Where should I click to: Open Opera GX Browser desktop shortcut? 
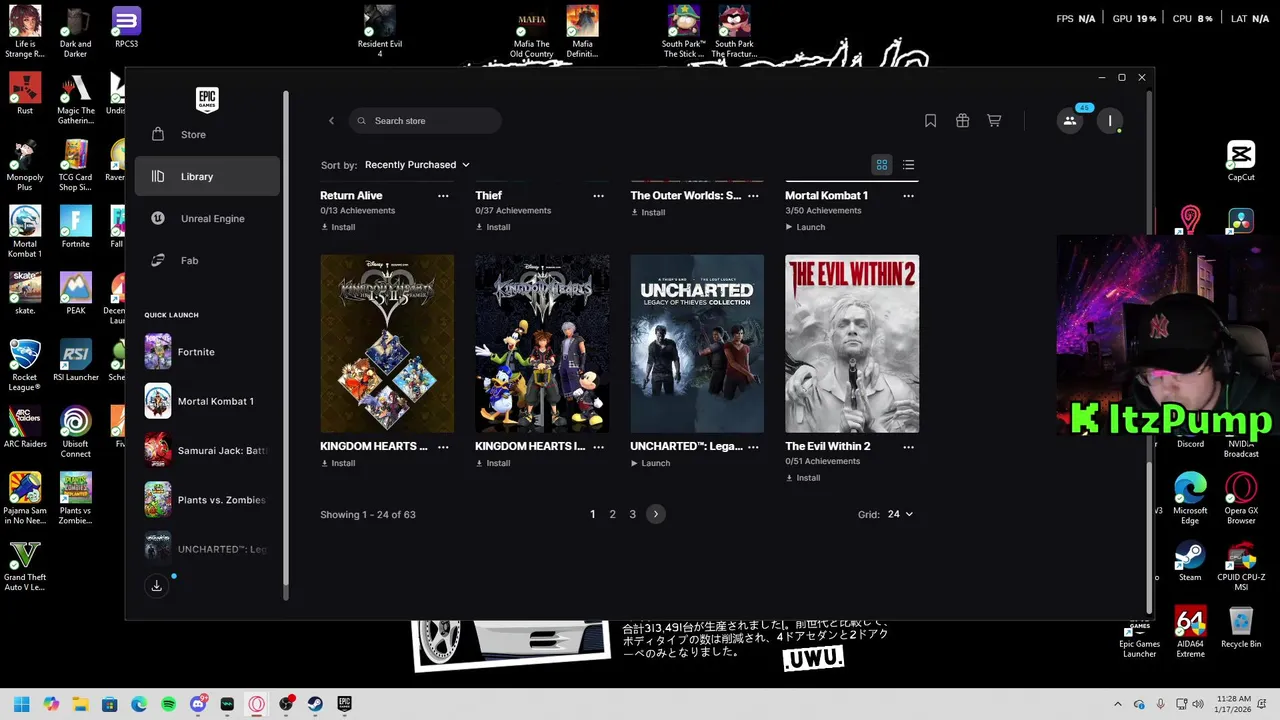(1241, 496)
